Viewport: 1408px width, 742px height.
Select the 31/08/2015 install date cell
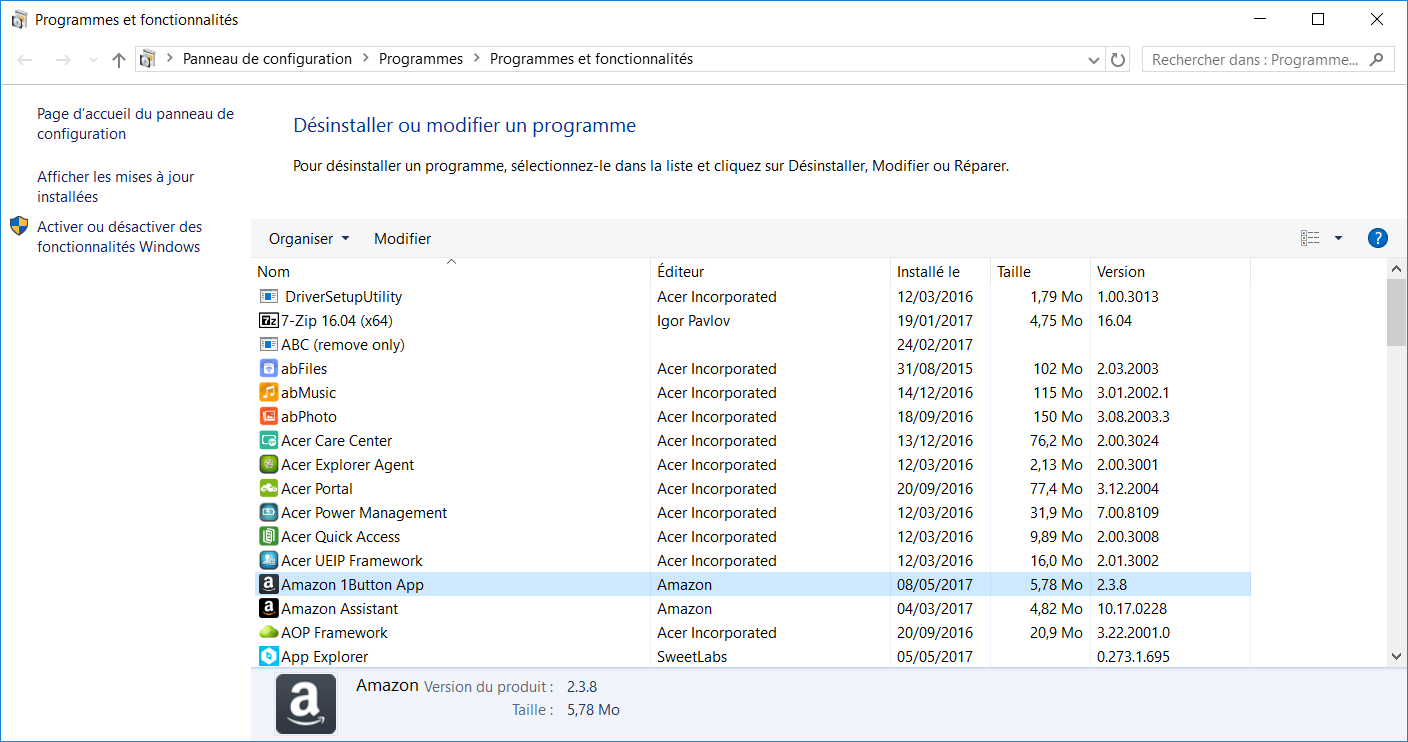[x=935, y=369]
